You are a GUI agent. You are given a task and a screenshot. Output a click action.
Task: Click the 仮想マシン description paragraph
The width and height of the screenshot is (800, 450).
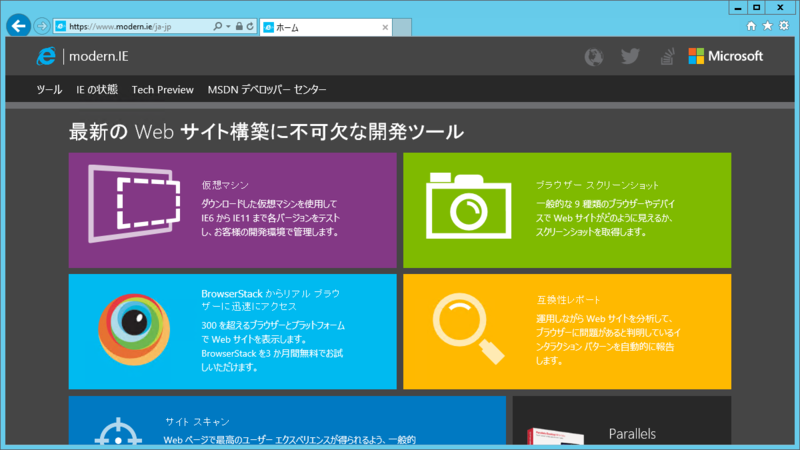(x=270, y=218)
